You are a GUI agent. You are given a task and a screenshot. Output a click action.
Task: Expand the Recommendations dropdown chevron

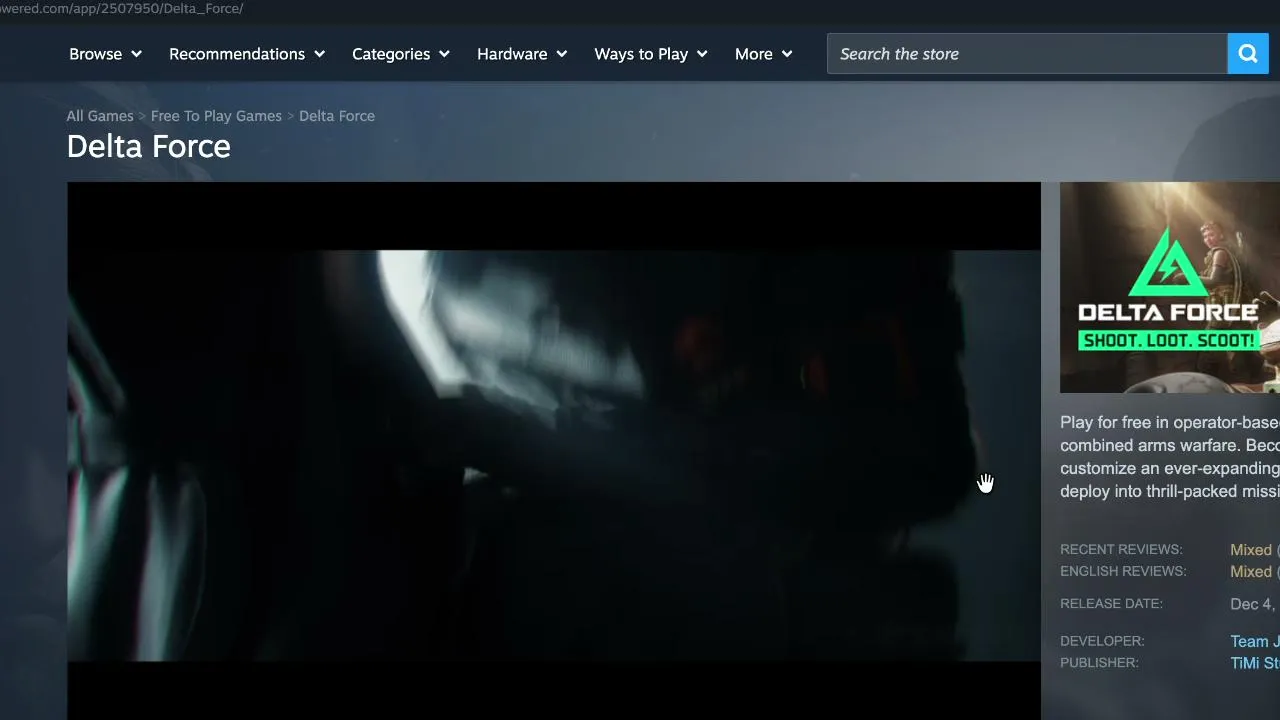pos(319,54)
